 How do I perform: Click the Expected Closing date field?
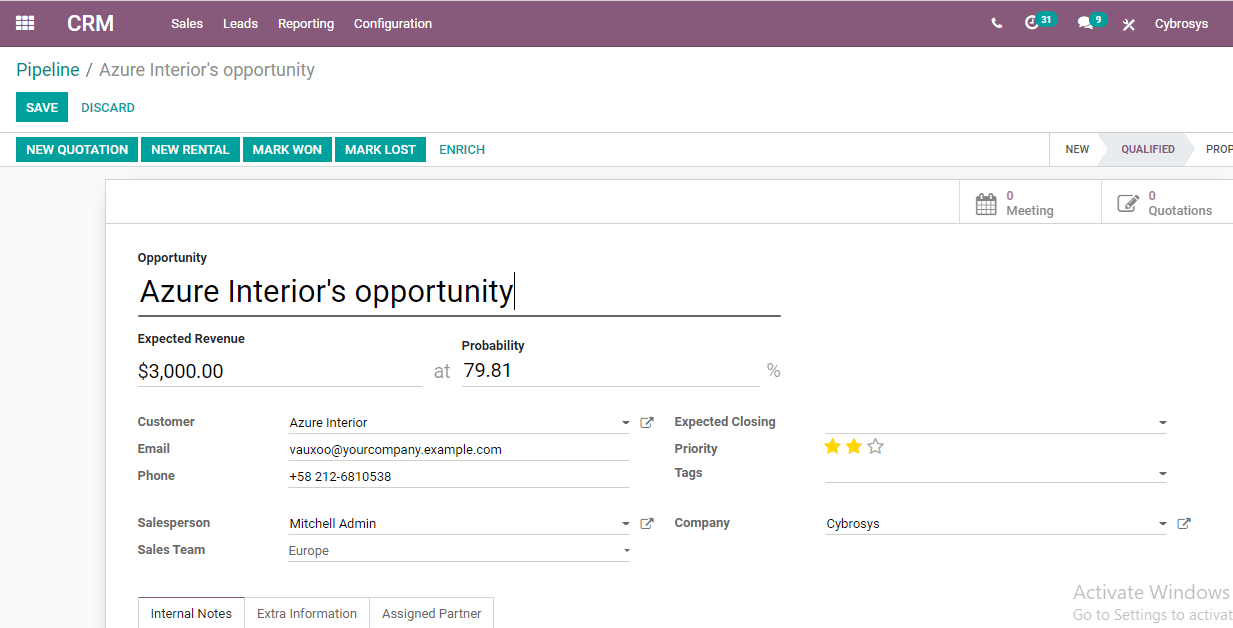point(996,423)
